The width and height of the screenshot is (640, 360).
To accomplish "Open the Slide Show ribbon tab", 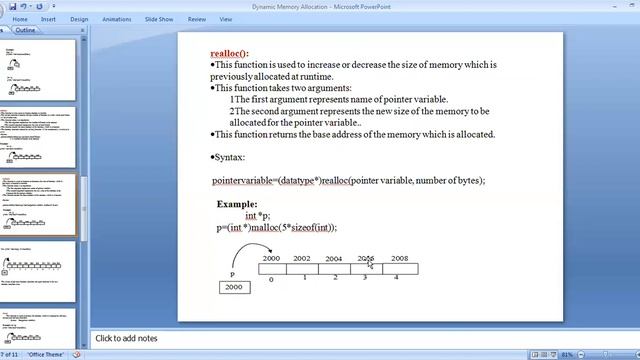I will point(159,19).
